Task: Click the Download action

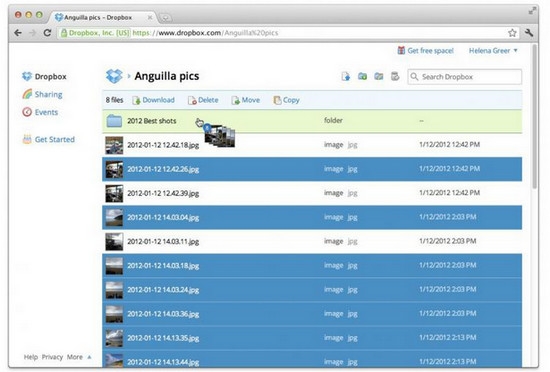Action: coord(153,100)
